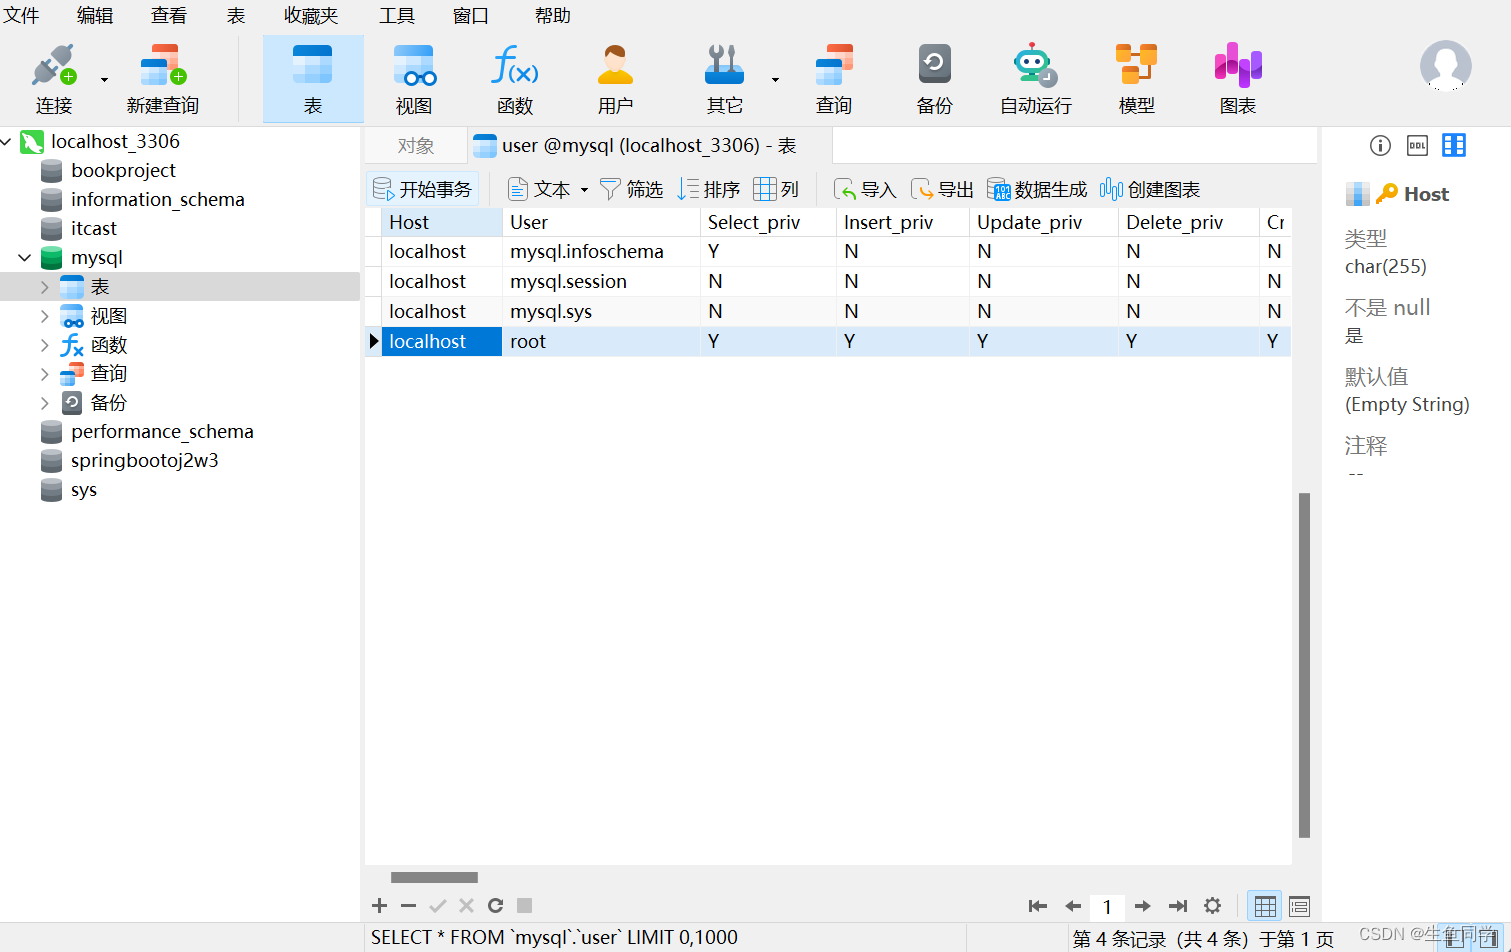
Task: Select the 表 table toolbar icon
Action: coord(313,79)
